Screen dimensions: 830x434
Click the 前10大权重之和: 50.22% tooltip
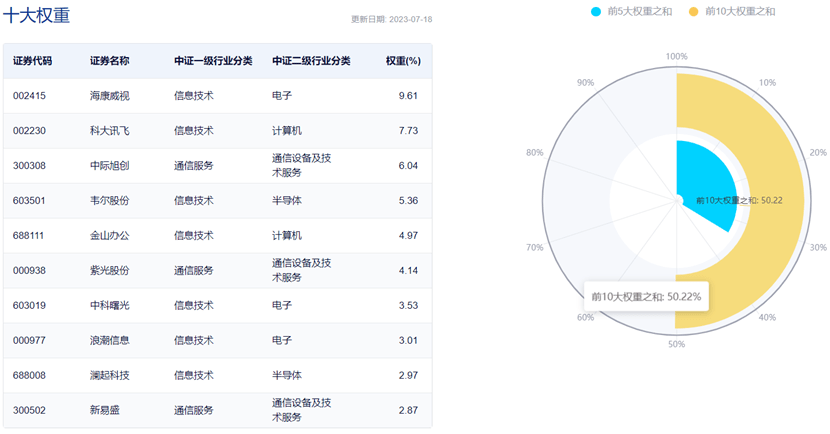click(x=646, y=297)
